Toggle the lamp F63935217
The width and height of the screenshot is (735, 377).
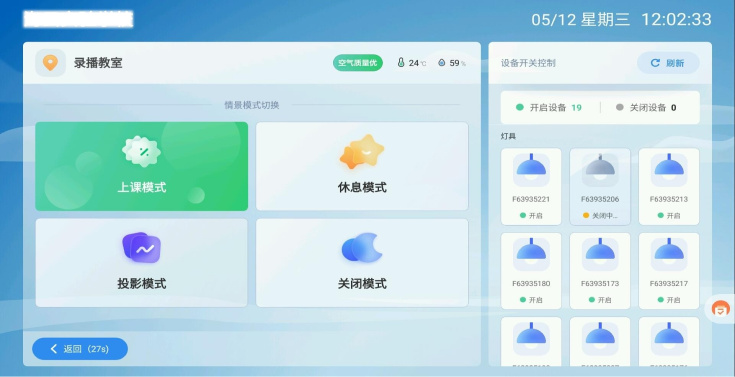(x=669, y=271)
